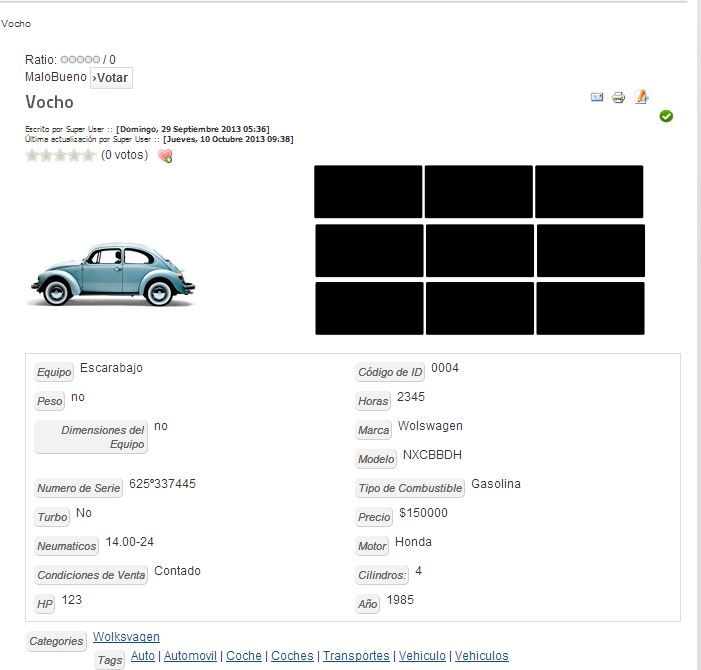Click the Motor label
Image resolution: width=701 pixels, height=670 pixels.
pos(372,546)
